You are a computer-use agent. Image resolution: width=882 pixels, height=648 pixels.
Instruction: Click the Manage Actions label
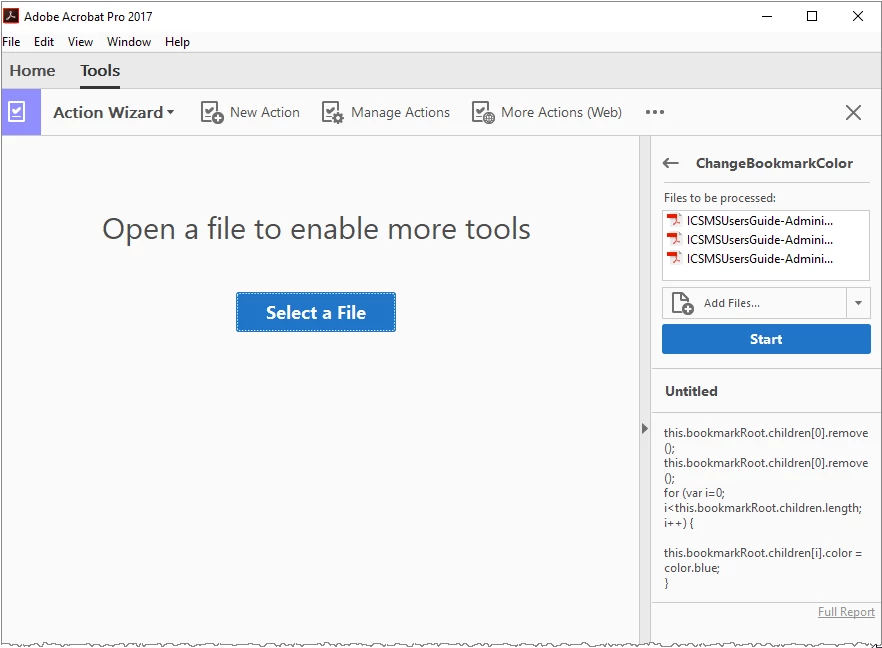(x=400, y=112)
